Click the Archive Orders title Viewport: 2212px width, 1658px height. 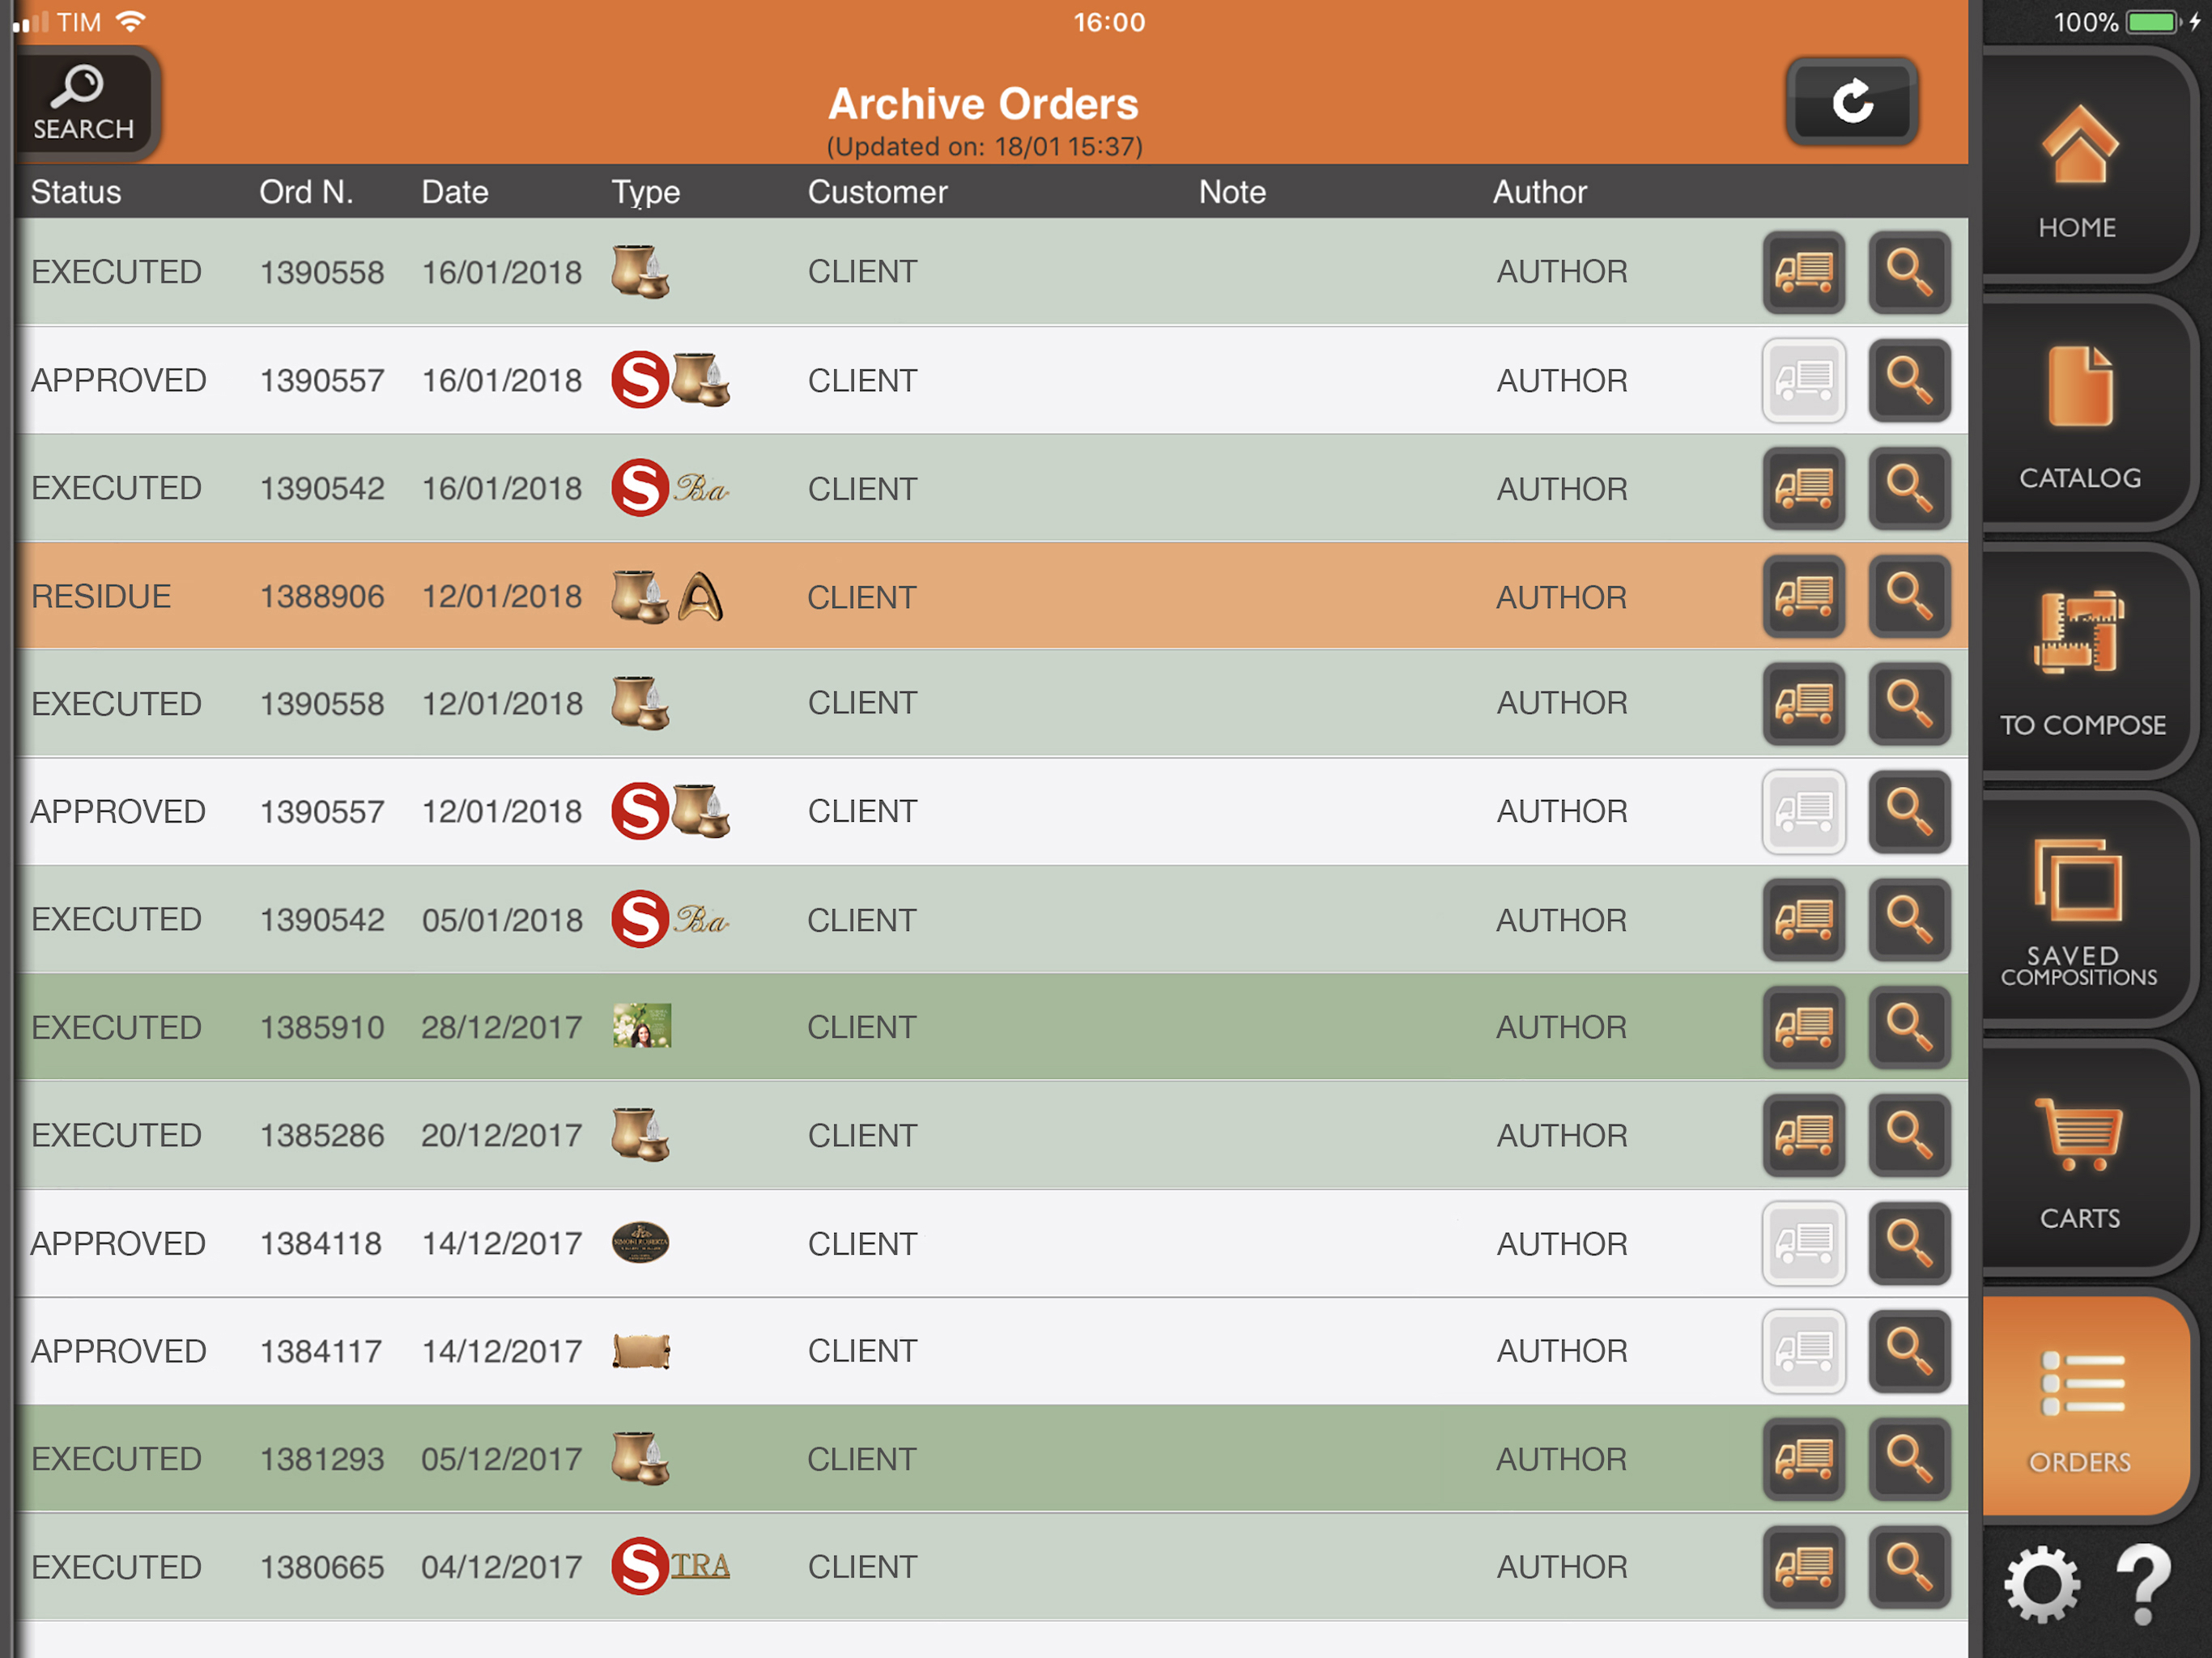(x=984, y=104)
